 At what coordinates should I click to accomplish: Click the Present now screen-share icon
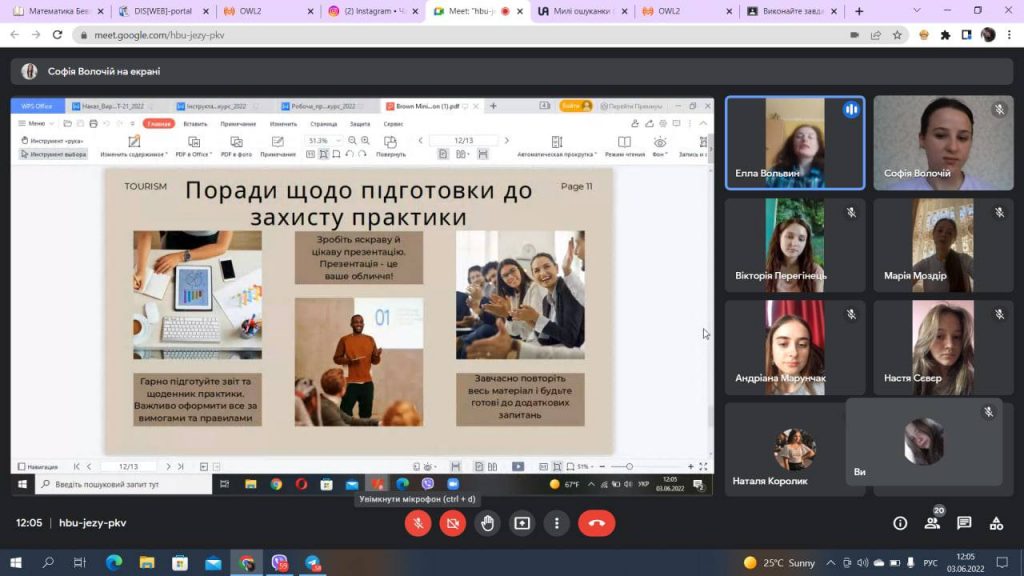522,523
